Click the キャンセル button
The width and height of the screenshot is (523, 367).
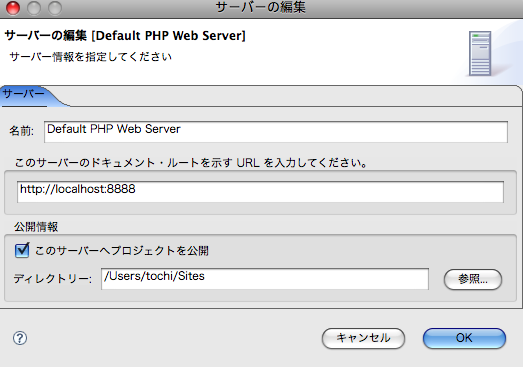pos(363,338)
